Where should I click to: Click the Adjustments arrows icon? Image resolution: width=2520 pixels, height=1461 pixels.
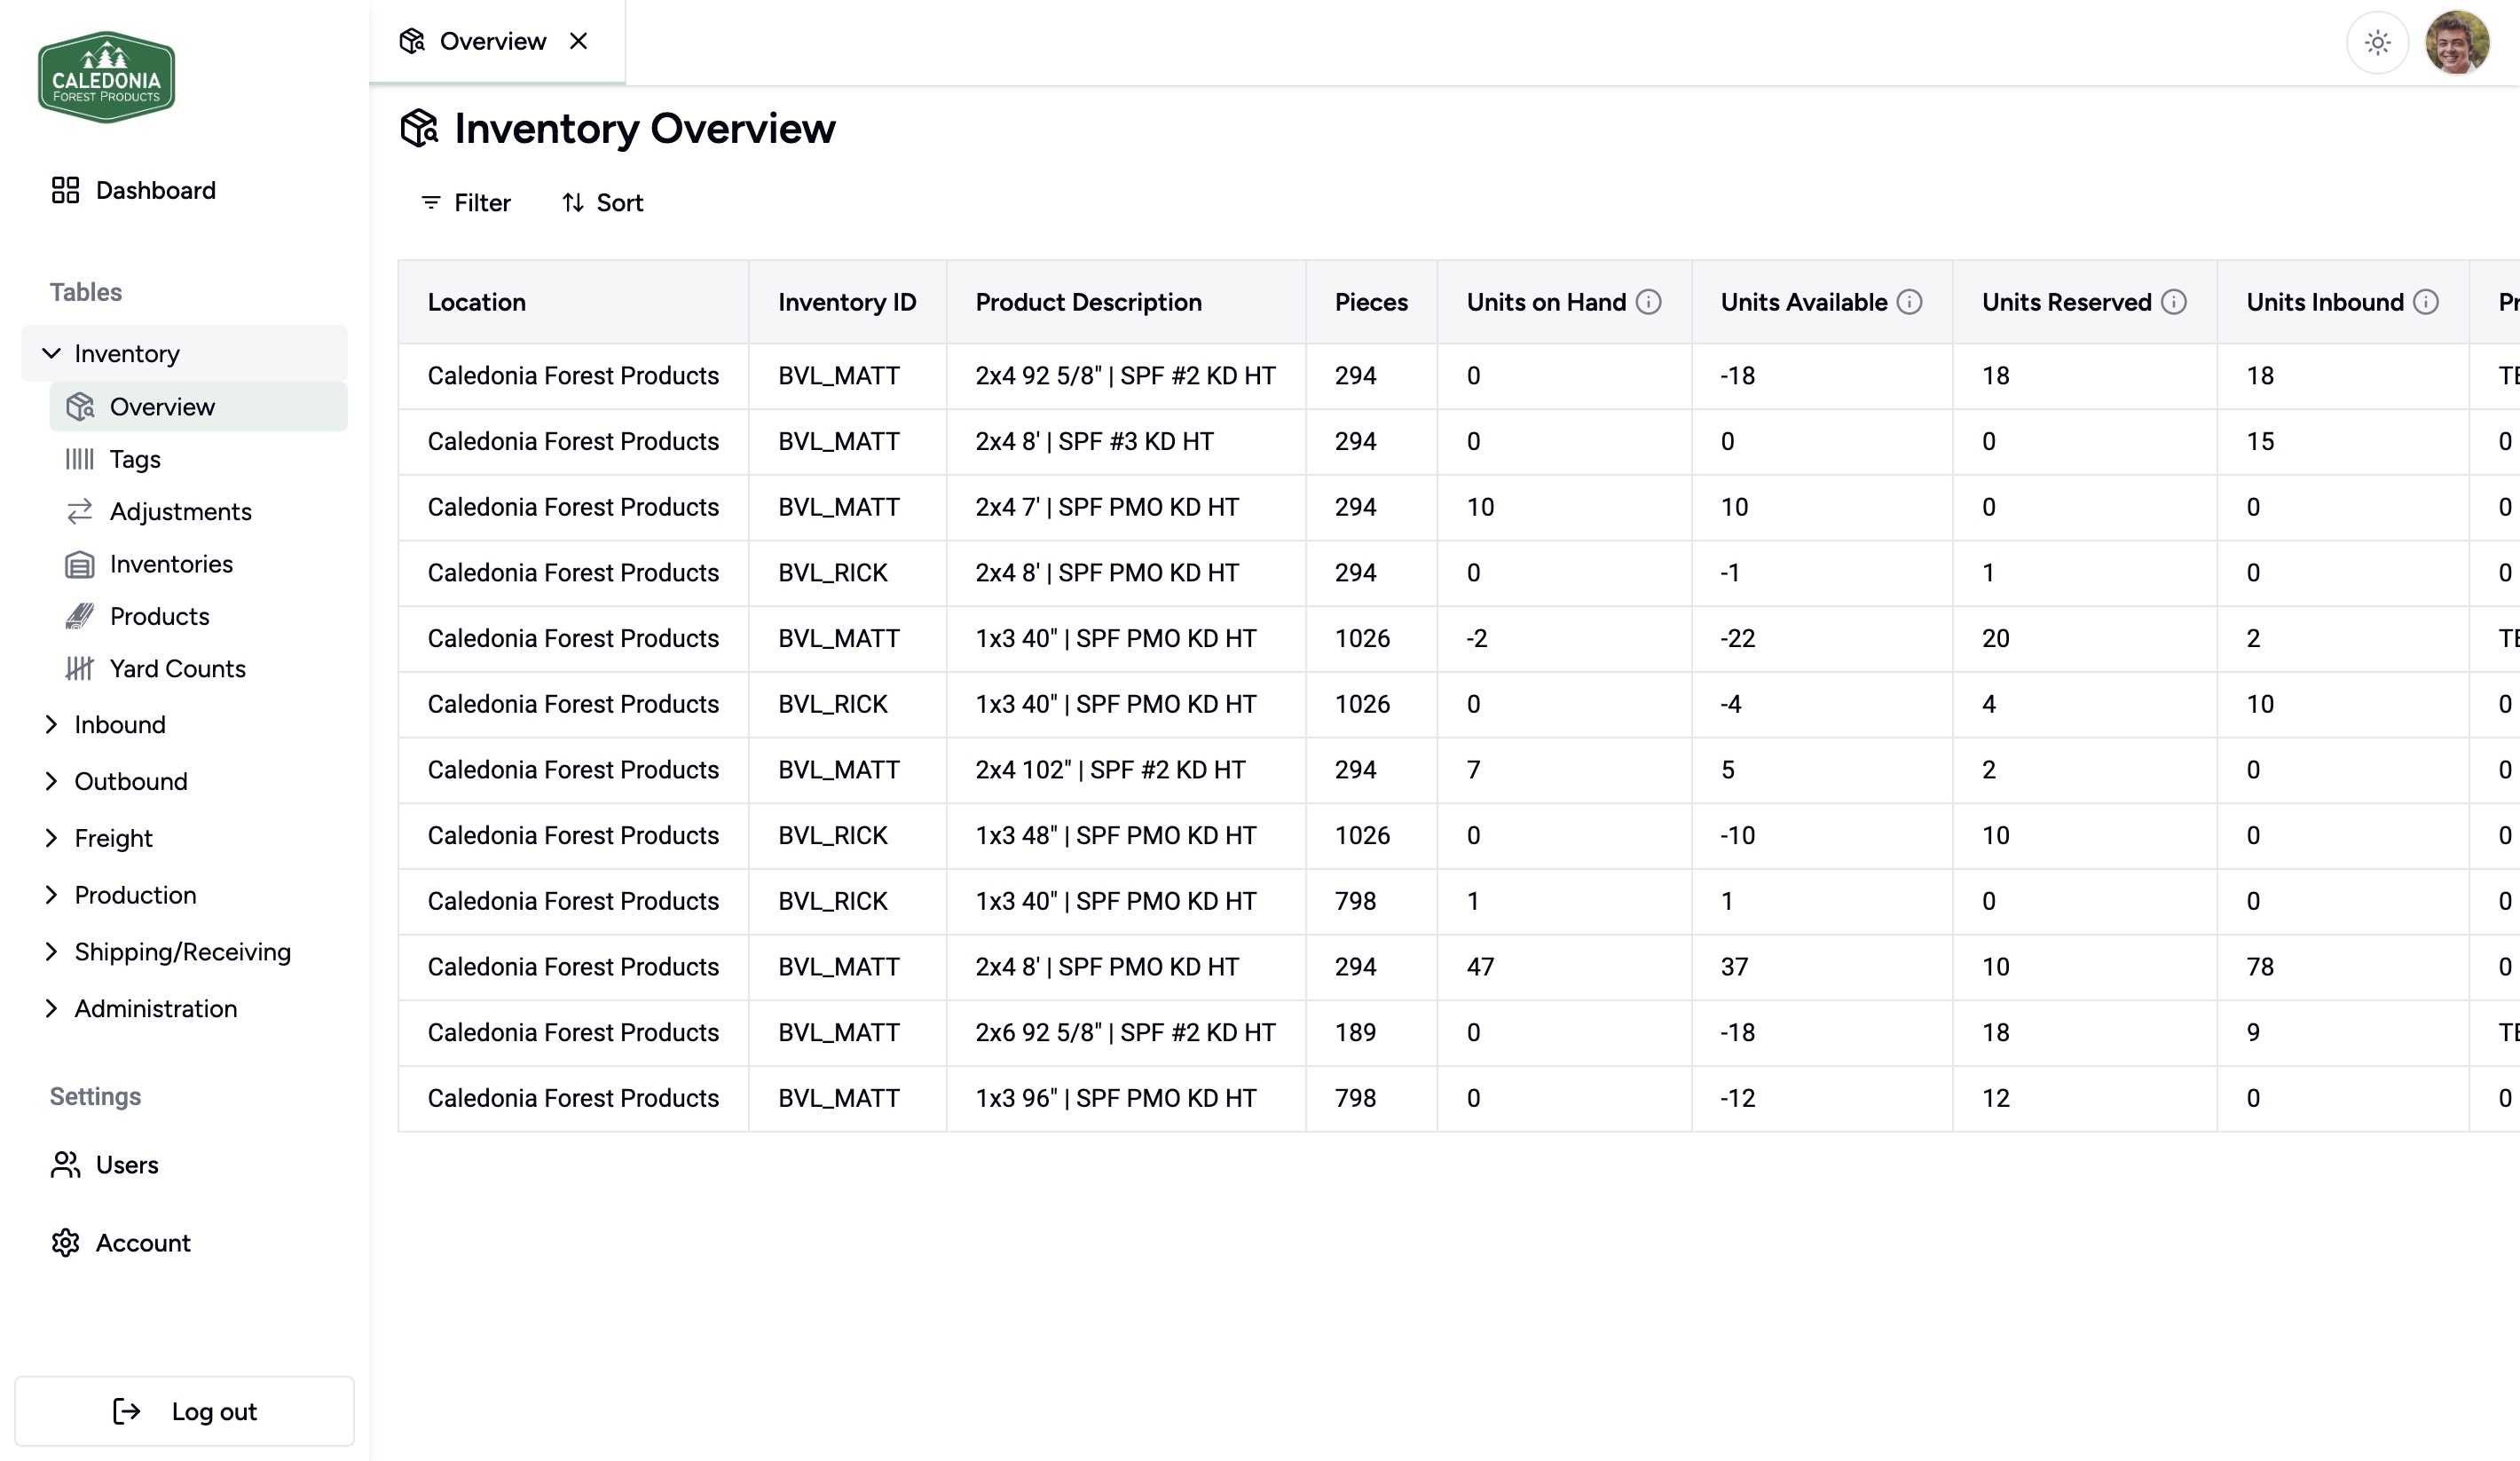(80, 511)
